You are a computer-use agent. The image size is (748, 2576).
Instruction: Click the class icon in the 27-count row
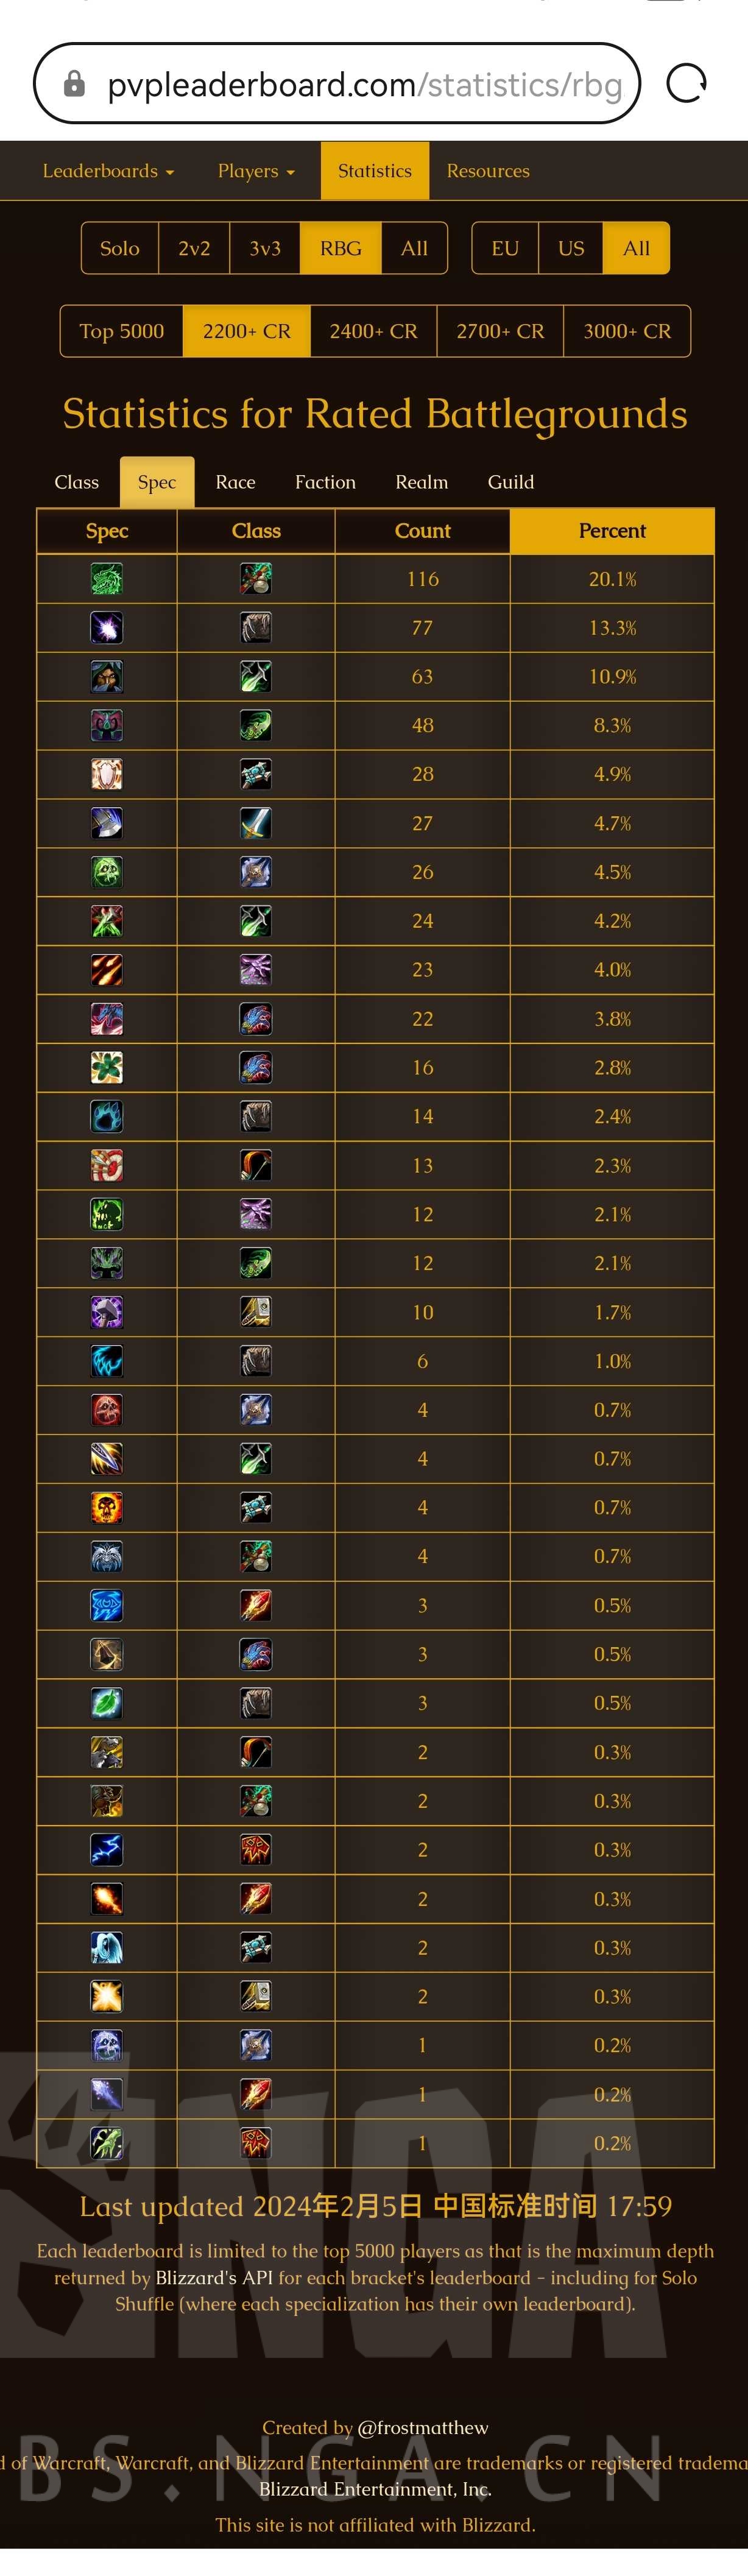pyautogui.click(x=256, y=823)
